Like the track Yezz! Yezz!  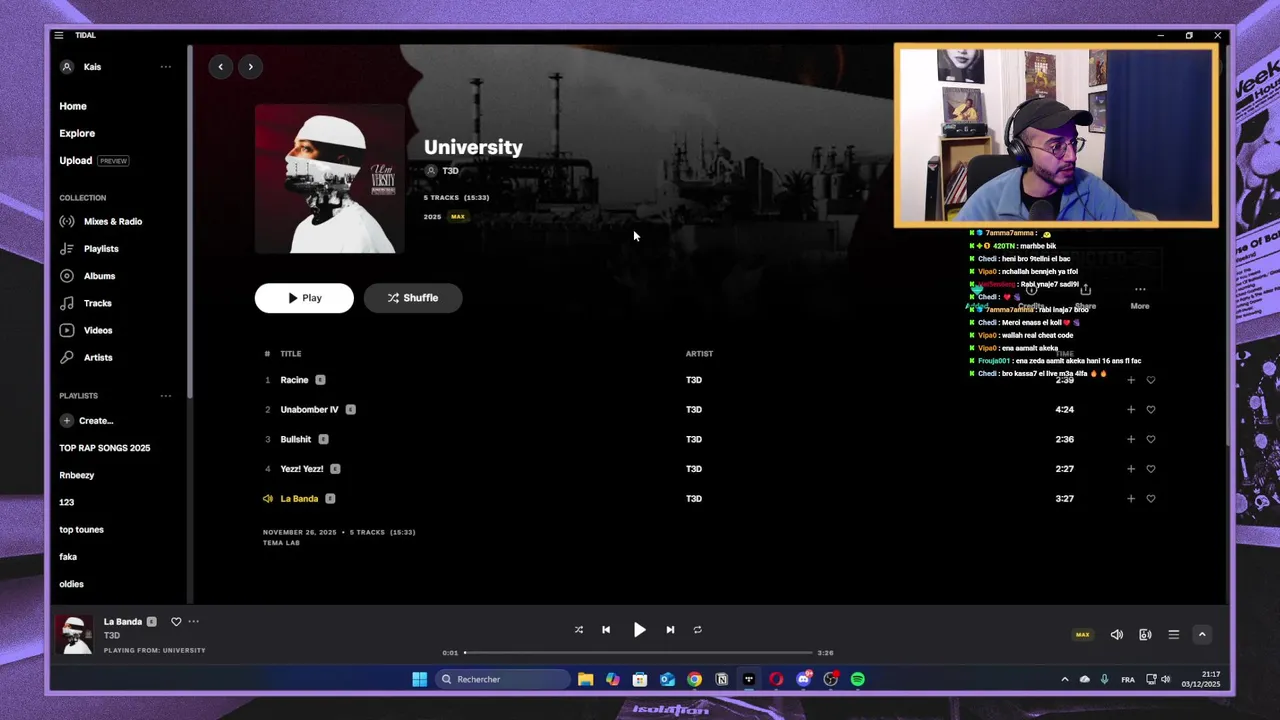(x=1151, y=469)
